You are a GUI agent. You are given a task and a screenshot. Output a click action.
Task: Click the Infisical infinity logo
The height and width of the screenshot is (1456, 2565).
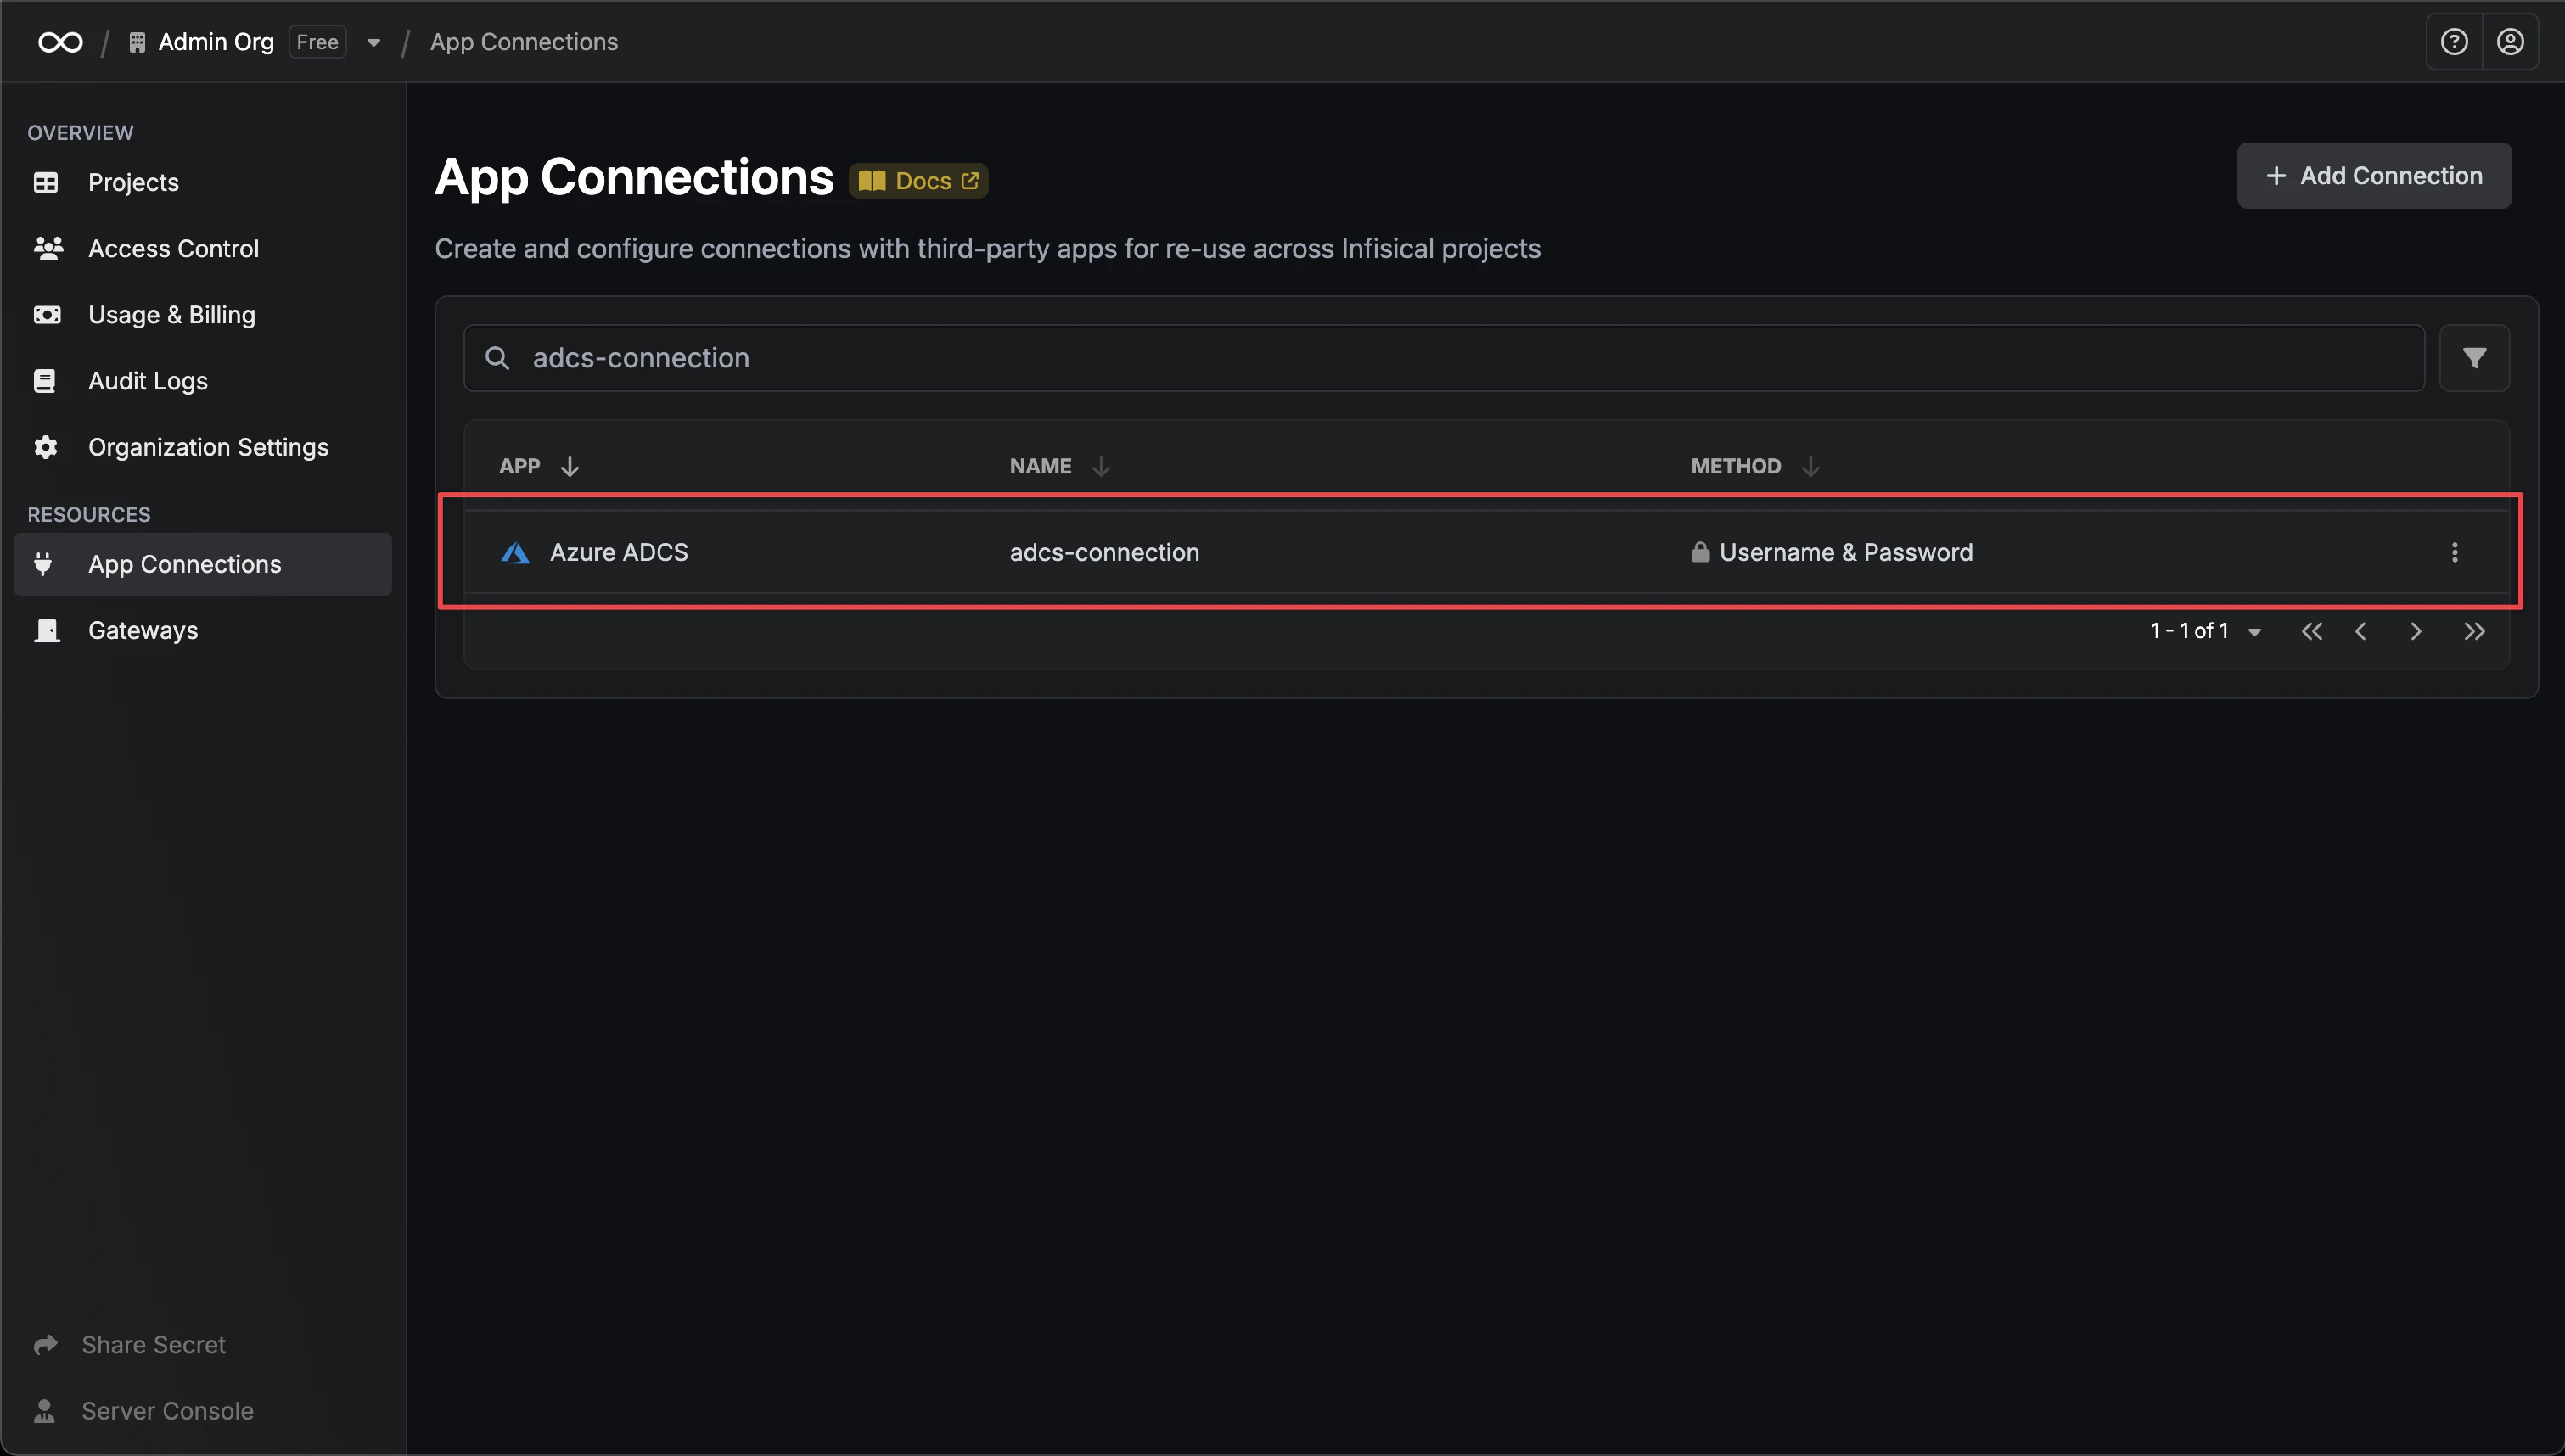click(x=60, y=42)
